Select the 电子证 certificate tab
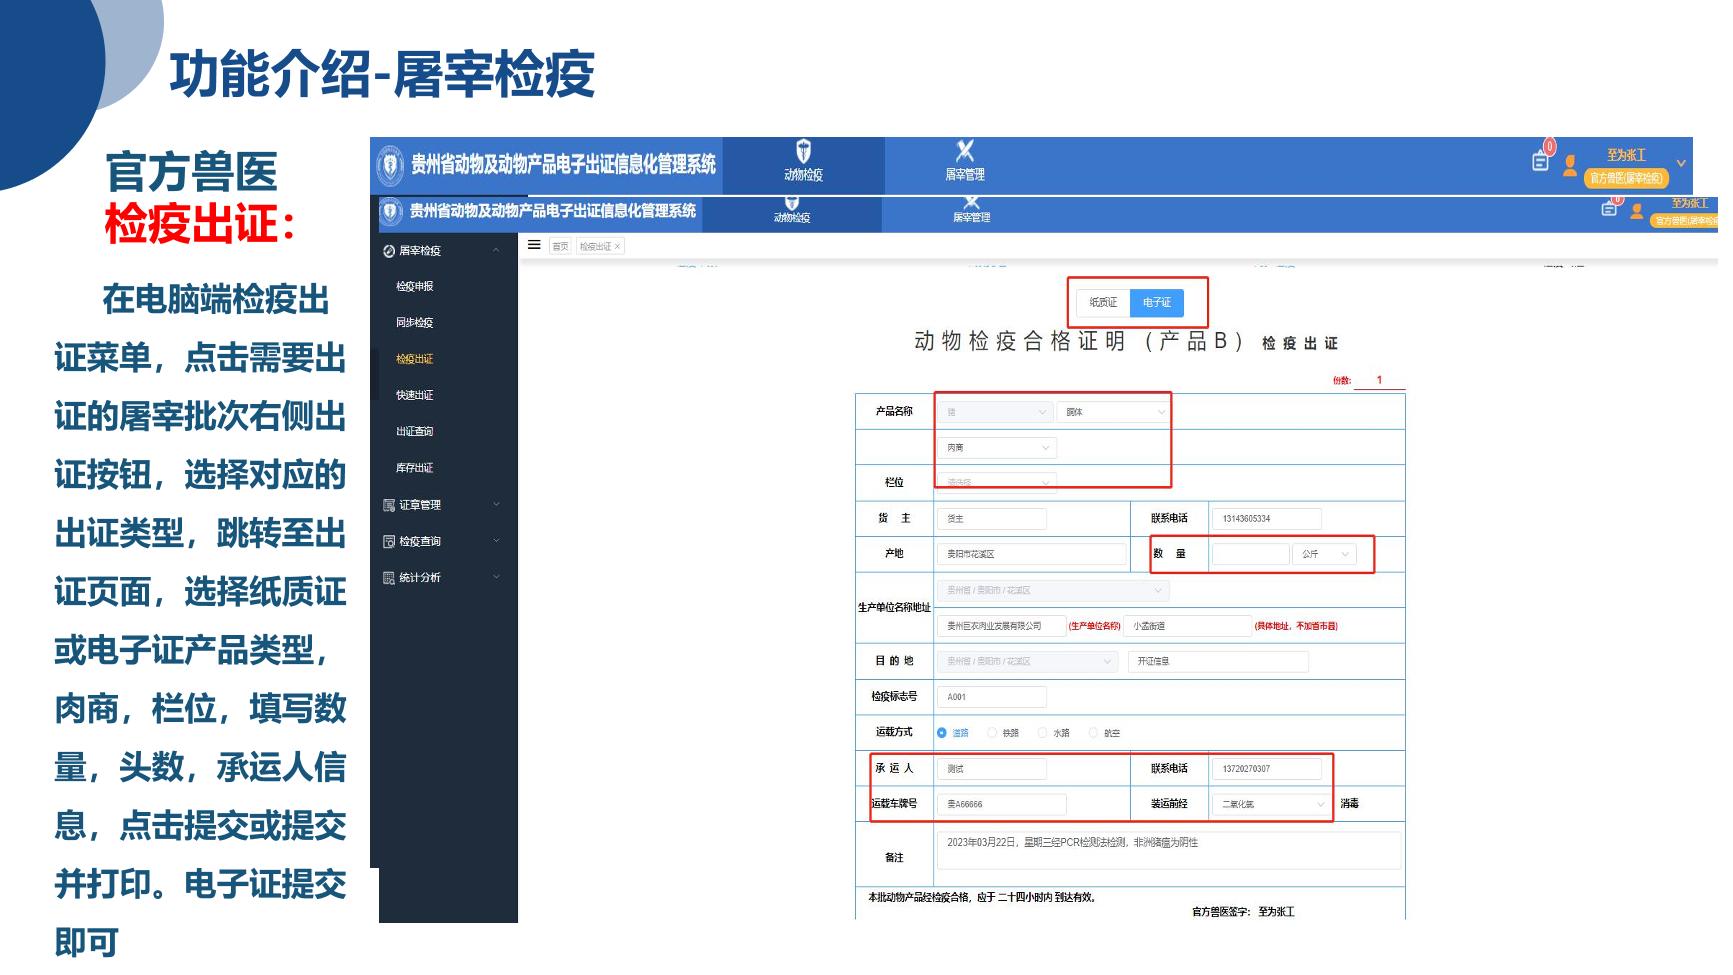This screenshot has height=975, width=1733. tap(1157, 303)
